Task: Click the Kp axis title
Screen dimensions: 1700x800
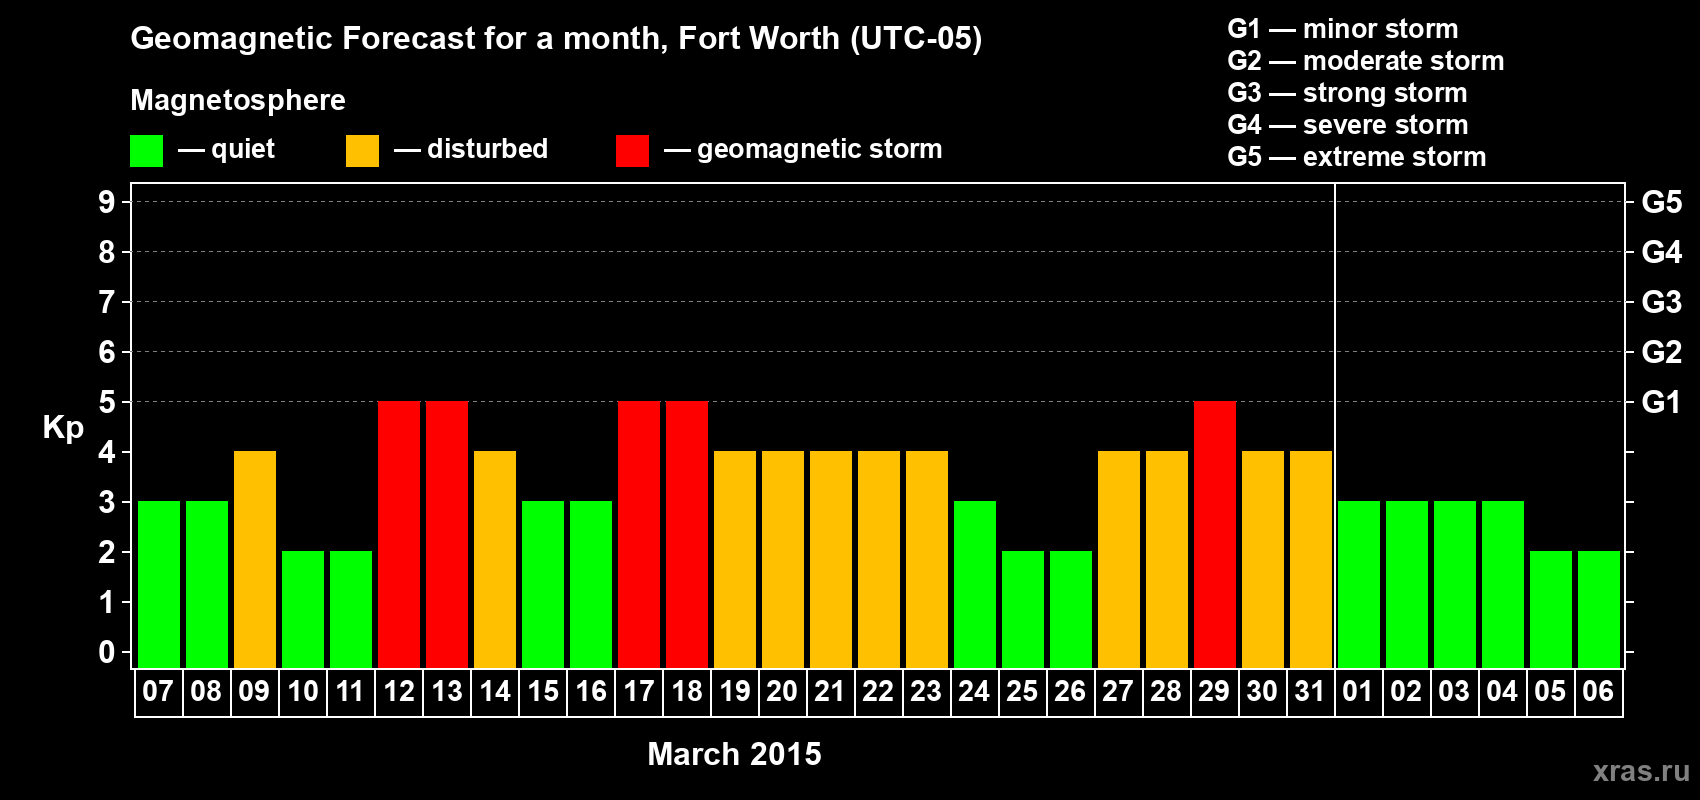Action: click(63, 428)
